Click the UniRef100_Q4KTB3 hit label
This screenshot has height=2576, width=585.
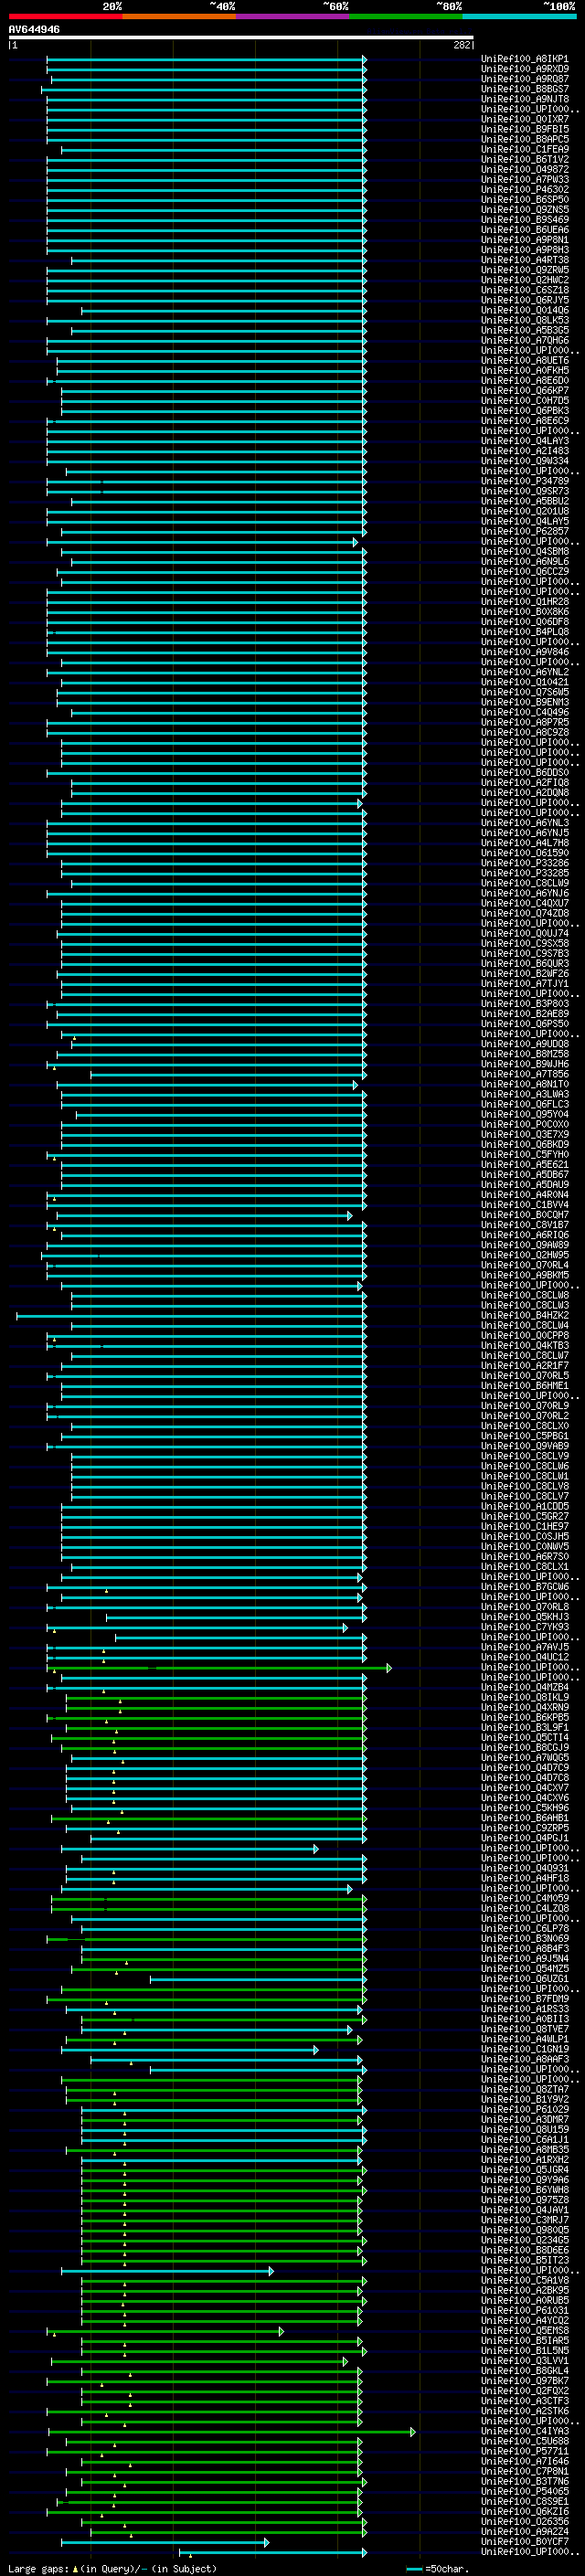pos(525,1345)
